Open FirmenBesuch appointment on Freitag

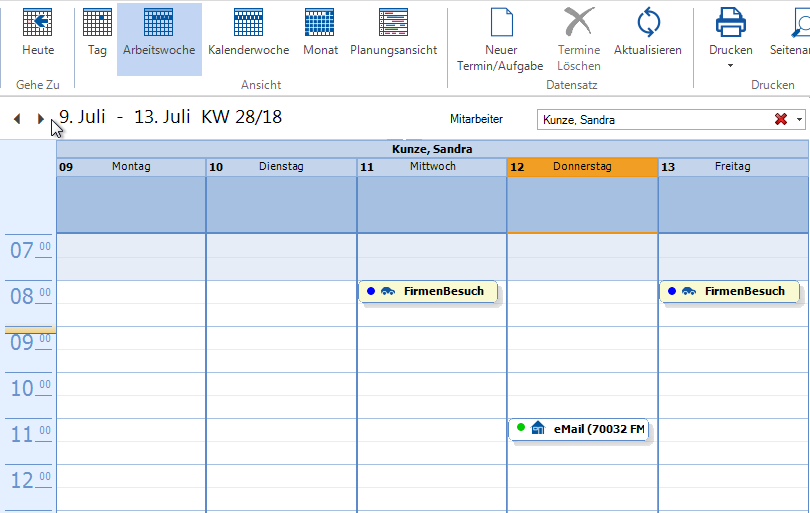[729, 291]
